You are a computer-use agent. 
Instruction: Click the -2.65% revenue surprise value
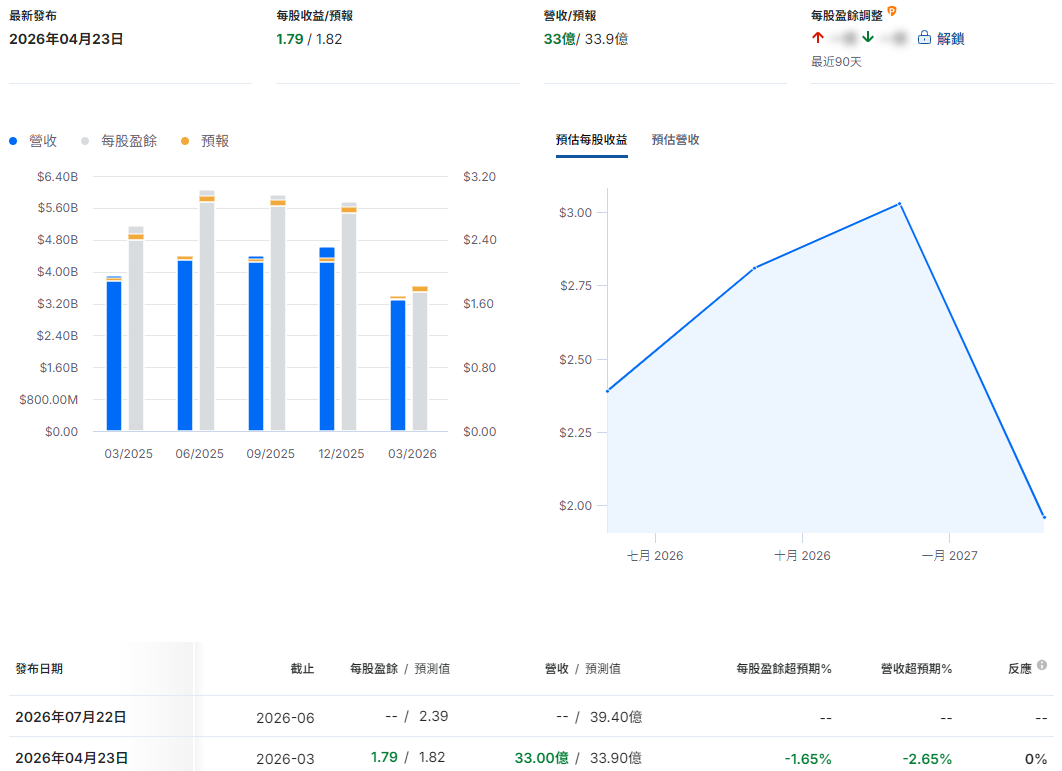point(927,759)
